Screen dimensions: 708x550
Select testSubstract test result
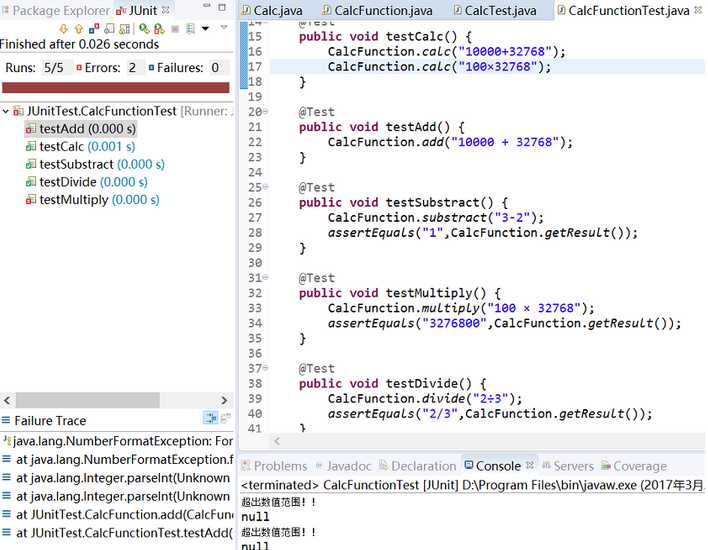[95, 164]
